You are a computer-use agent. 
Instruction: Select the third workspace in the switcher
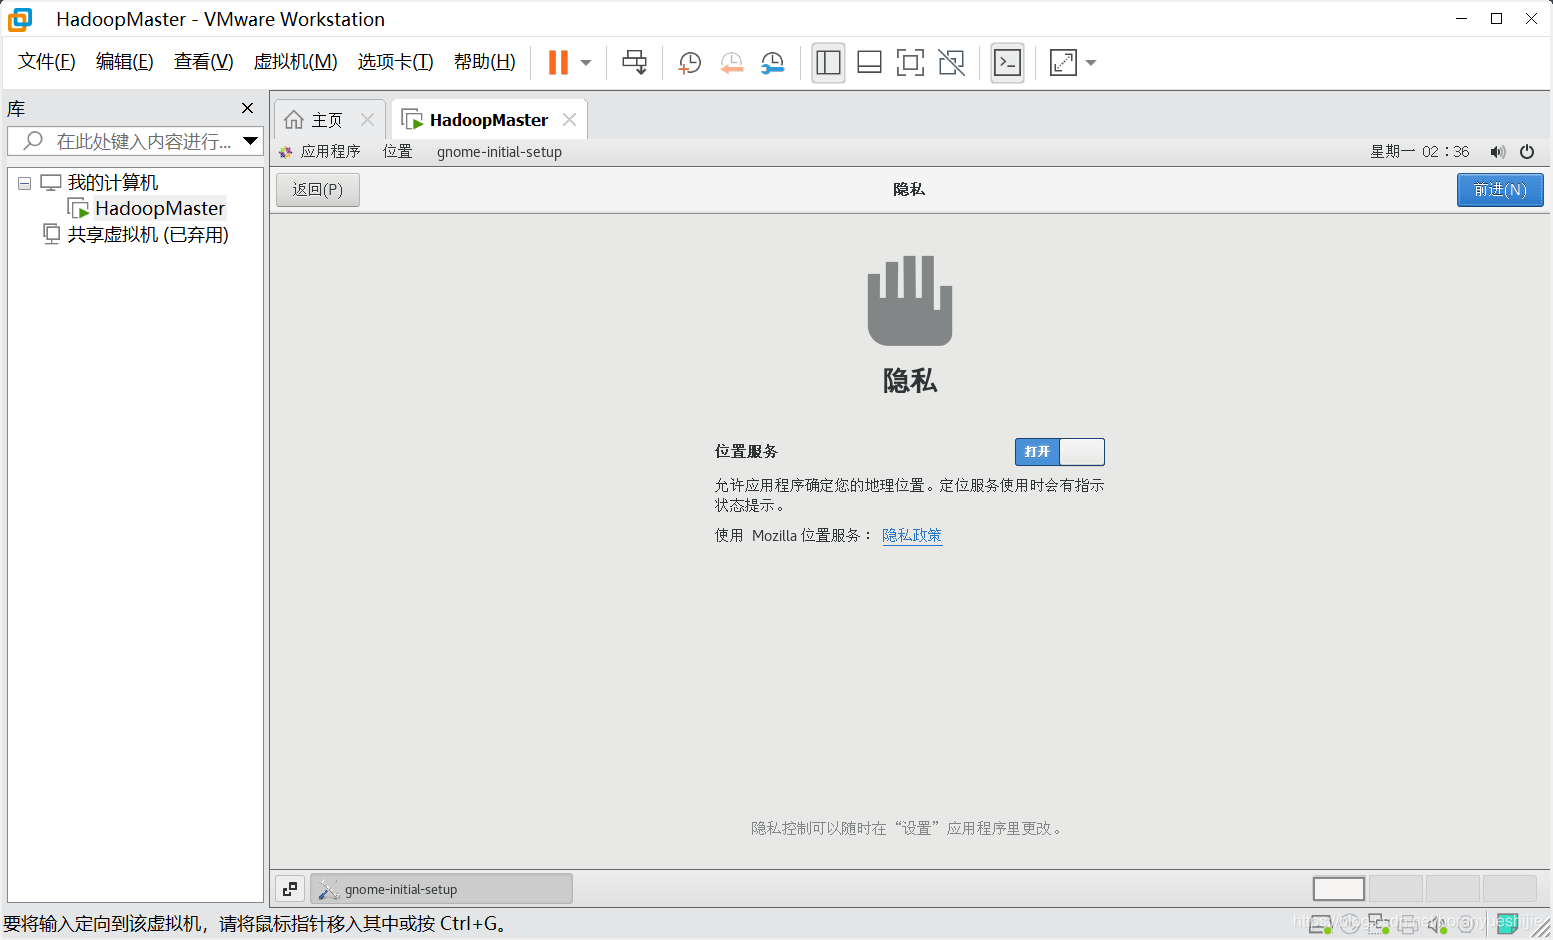coord(1453,889)
